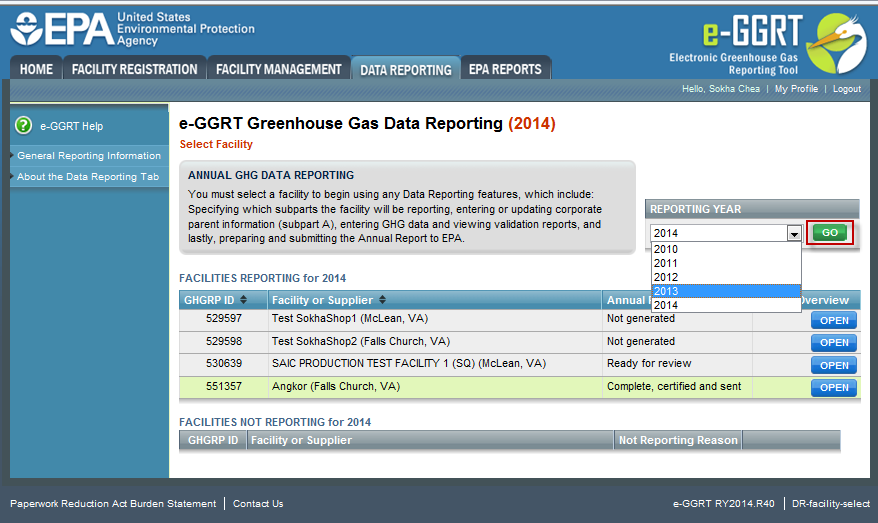Click GHGRP ID 529597 cell
Viewport: 878px width, 523px height.
coord(224,318)
